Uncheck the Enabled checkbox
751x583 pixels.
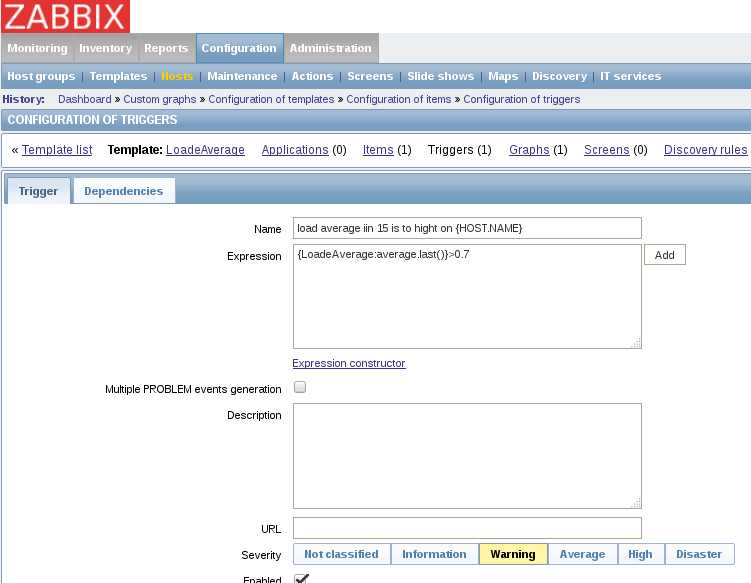(x=301, y=578)
